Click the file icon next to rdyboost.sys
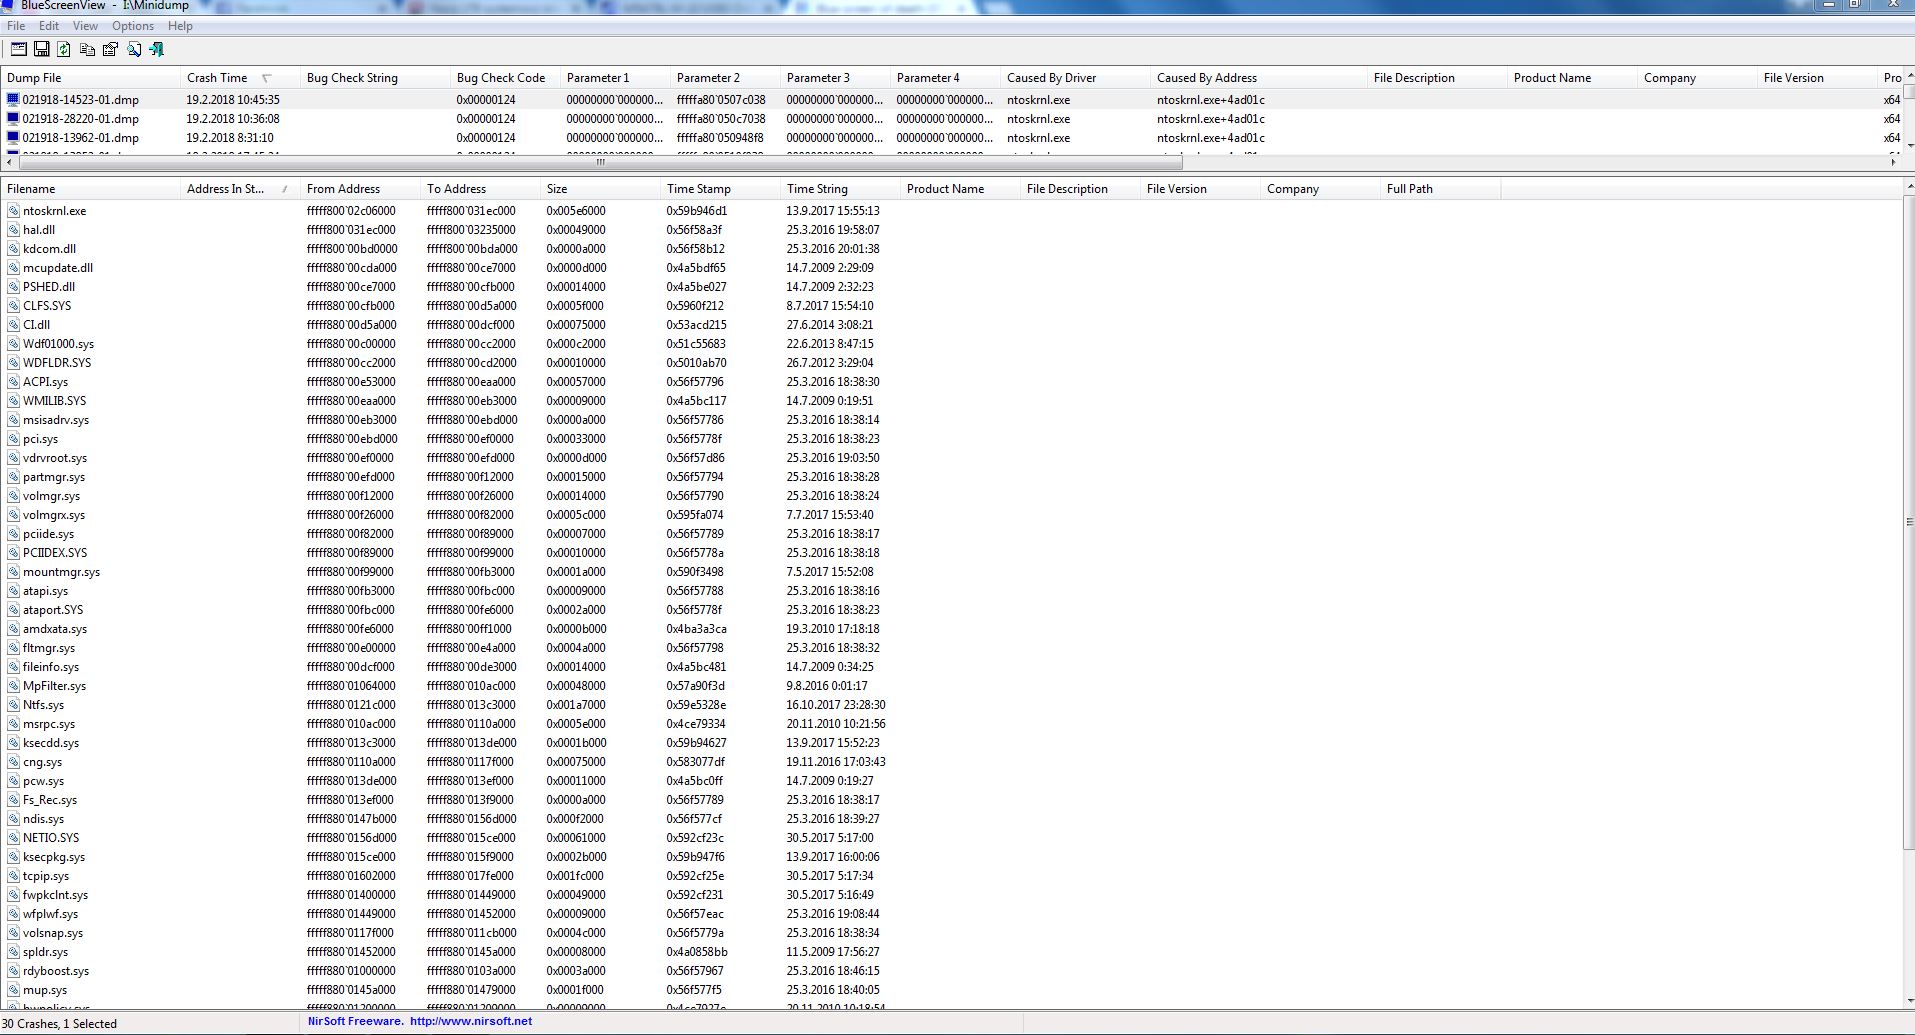 (x=13, y=971)
